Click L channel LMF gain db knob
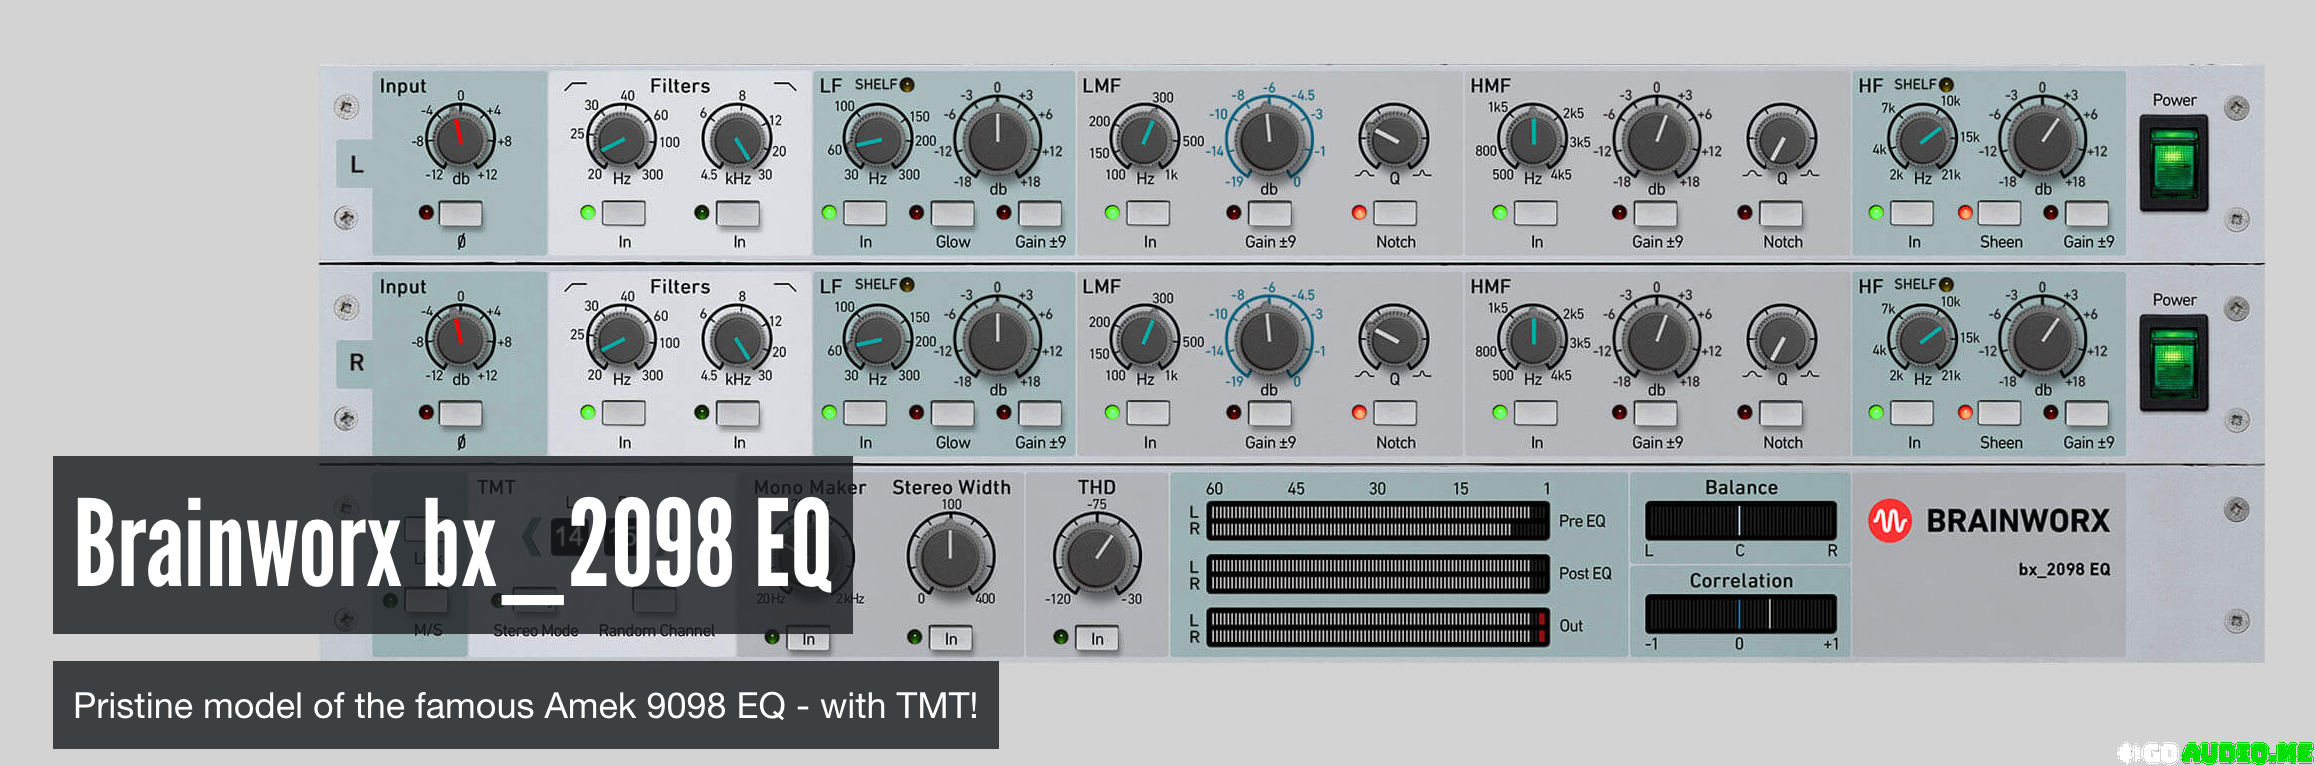2316x766 pixels. 1268,140
